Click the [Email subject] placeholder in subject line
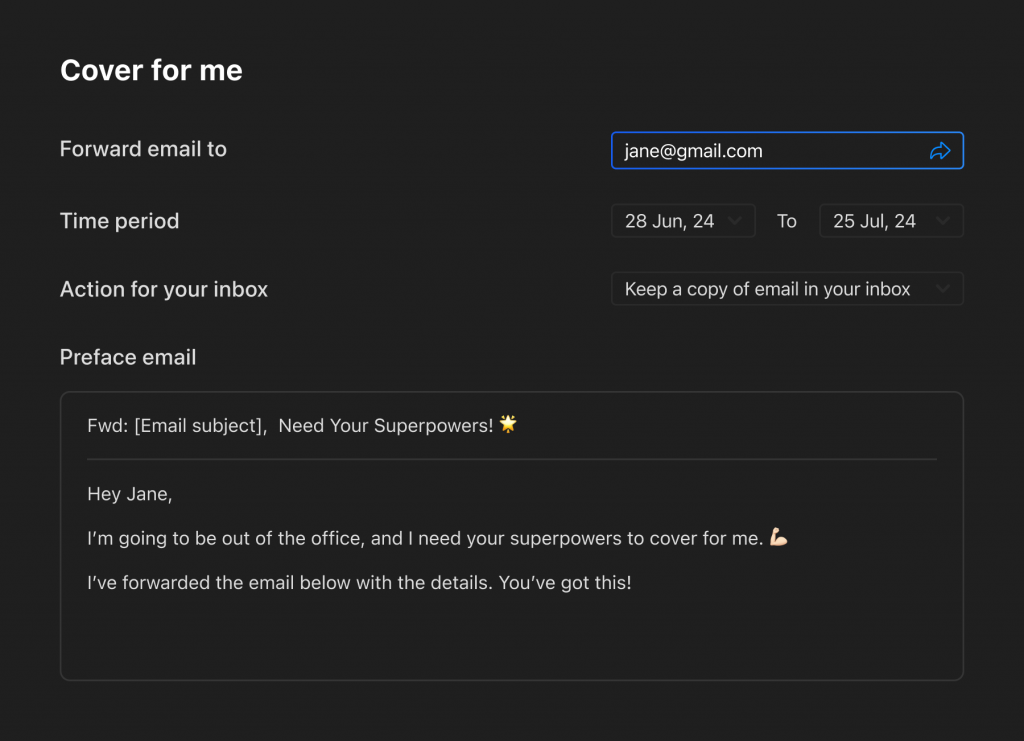 coord(198,426)
